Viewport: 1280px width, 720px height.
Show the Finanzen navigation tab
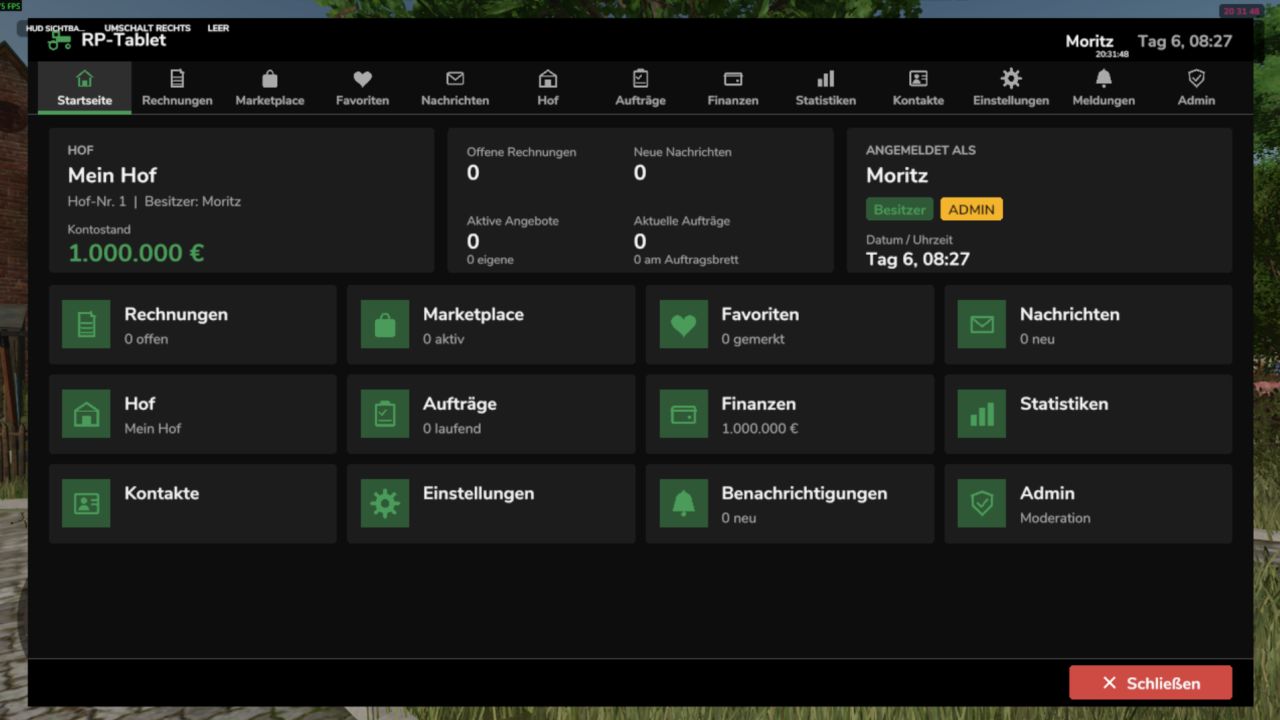pyautogui.click(x=733, y=87)
